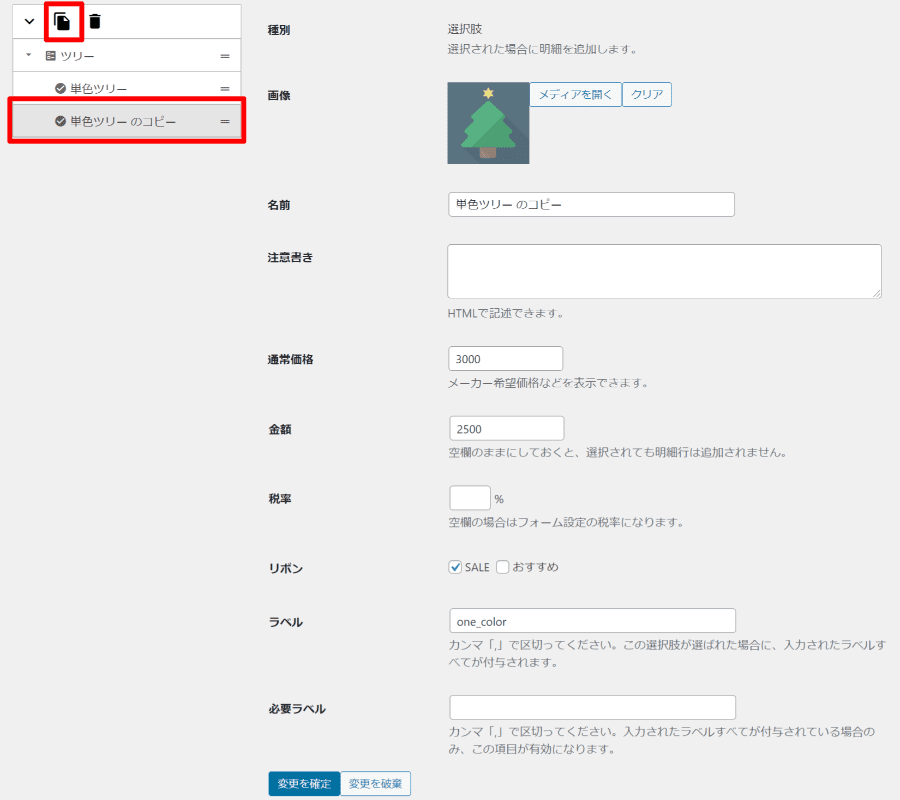Click the 変更を確定 button
The height and width of the screenshot is (800, 900).
pos(304,783)
